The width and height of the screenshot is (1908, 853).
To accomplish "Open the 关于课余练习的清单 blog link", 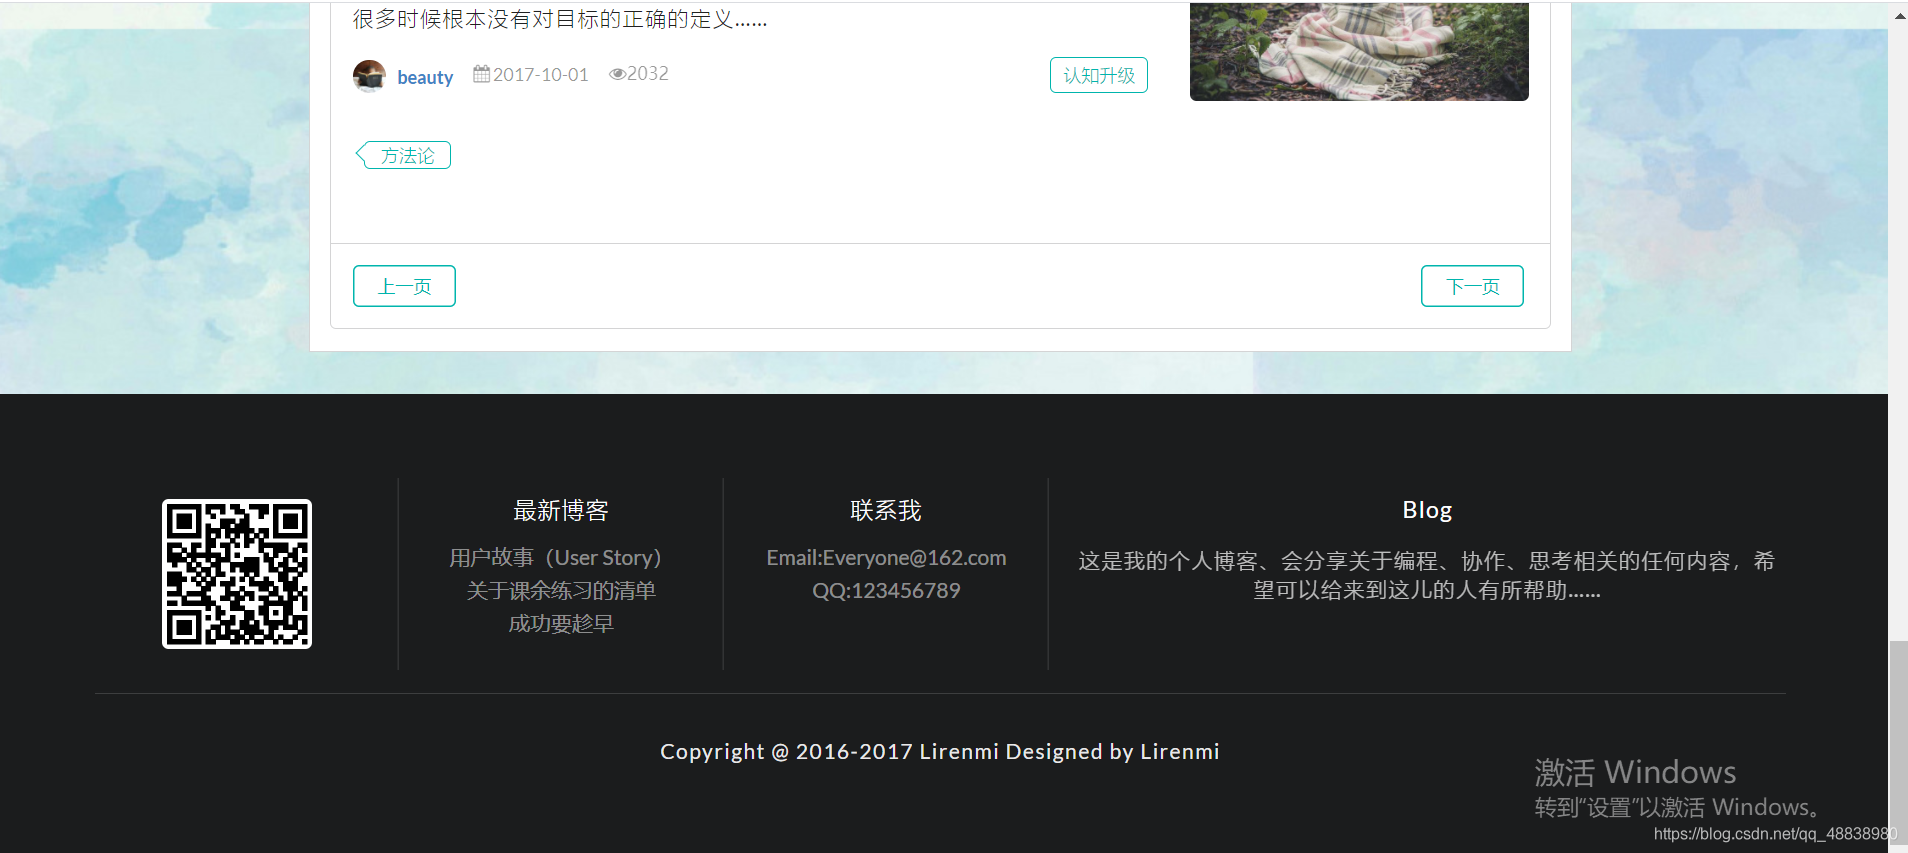I will click(x=561, y=591).
